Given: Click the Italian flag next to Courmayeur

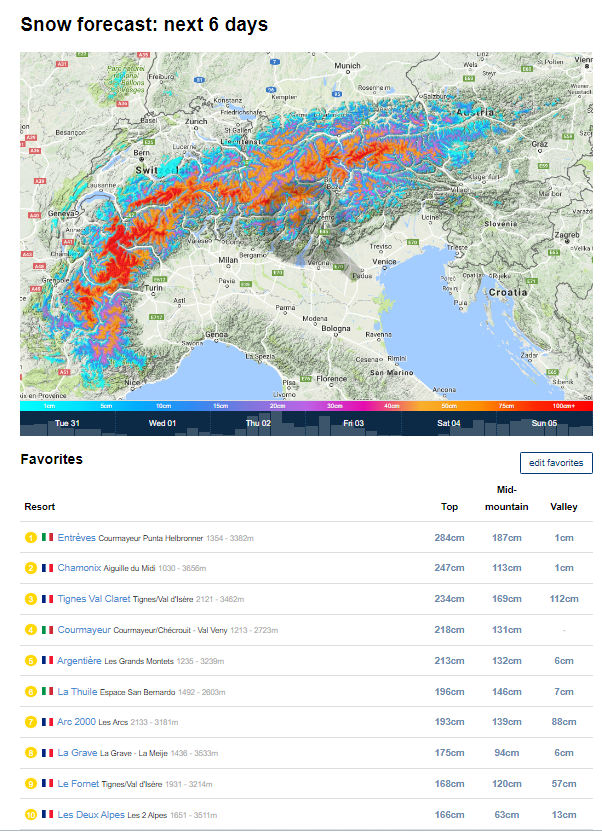Looking at the screenshot, I should point(47,630).
